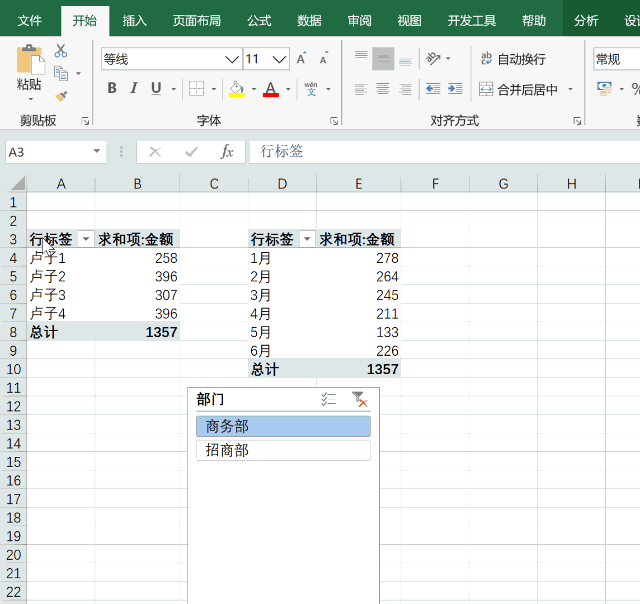Switch to the 视图 tab

click(409, 20)
